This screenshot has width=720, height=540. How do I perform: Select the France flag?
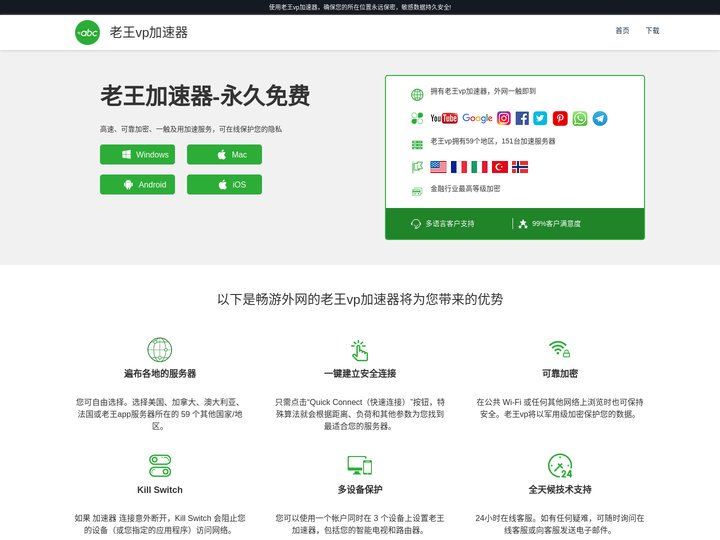pos(459,167)
